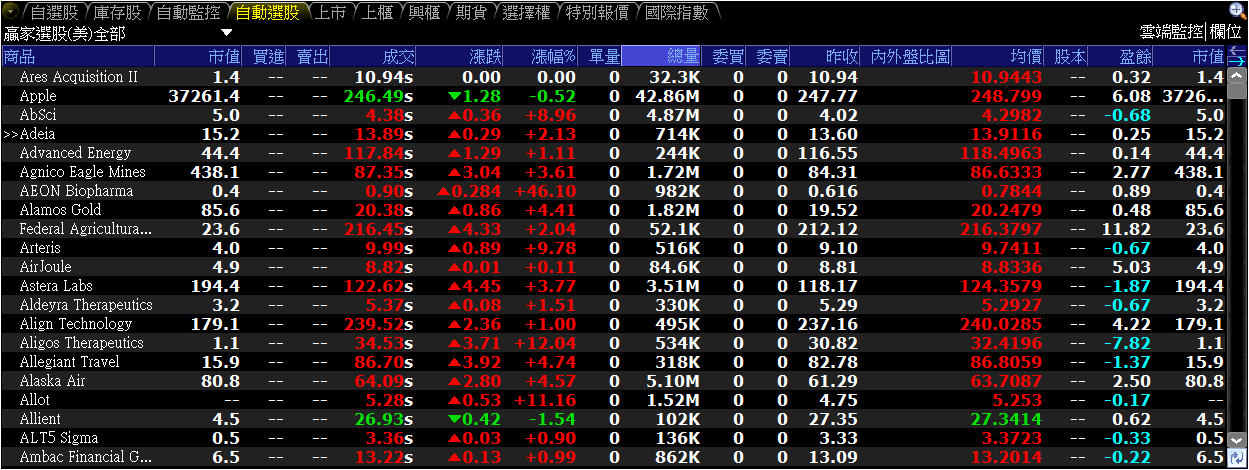Sort by the 委買 column header

[723, 56]
